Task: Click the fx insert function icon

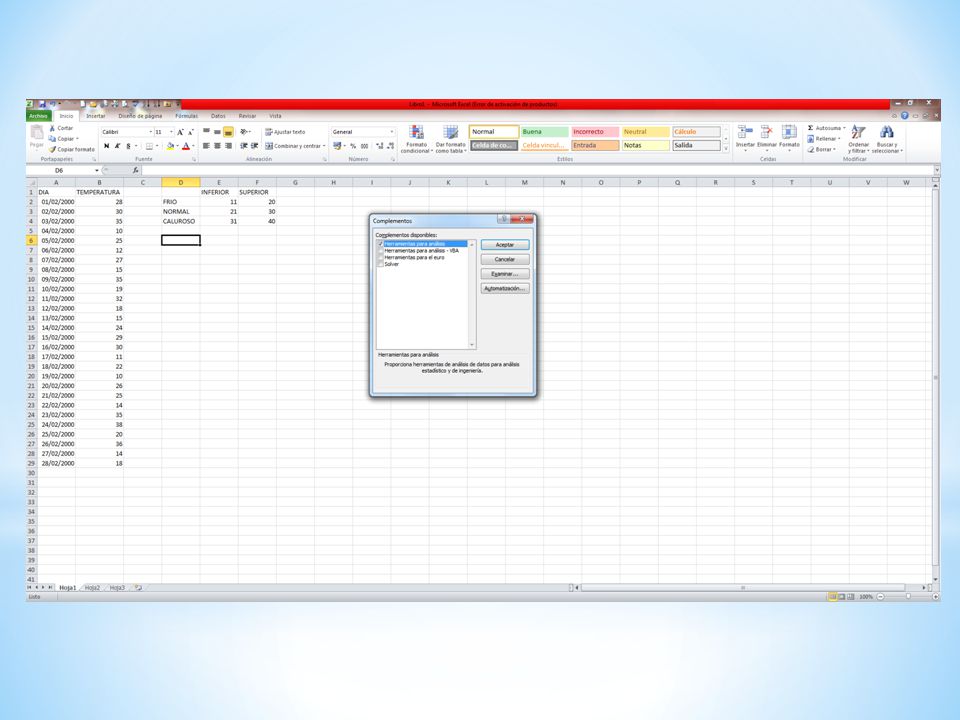Action: pos(135,170)
